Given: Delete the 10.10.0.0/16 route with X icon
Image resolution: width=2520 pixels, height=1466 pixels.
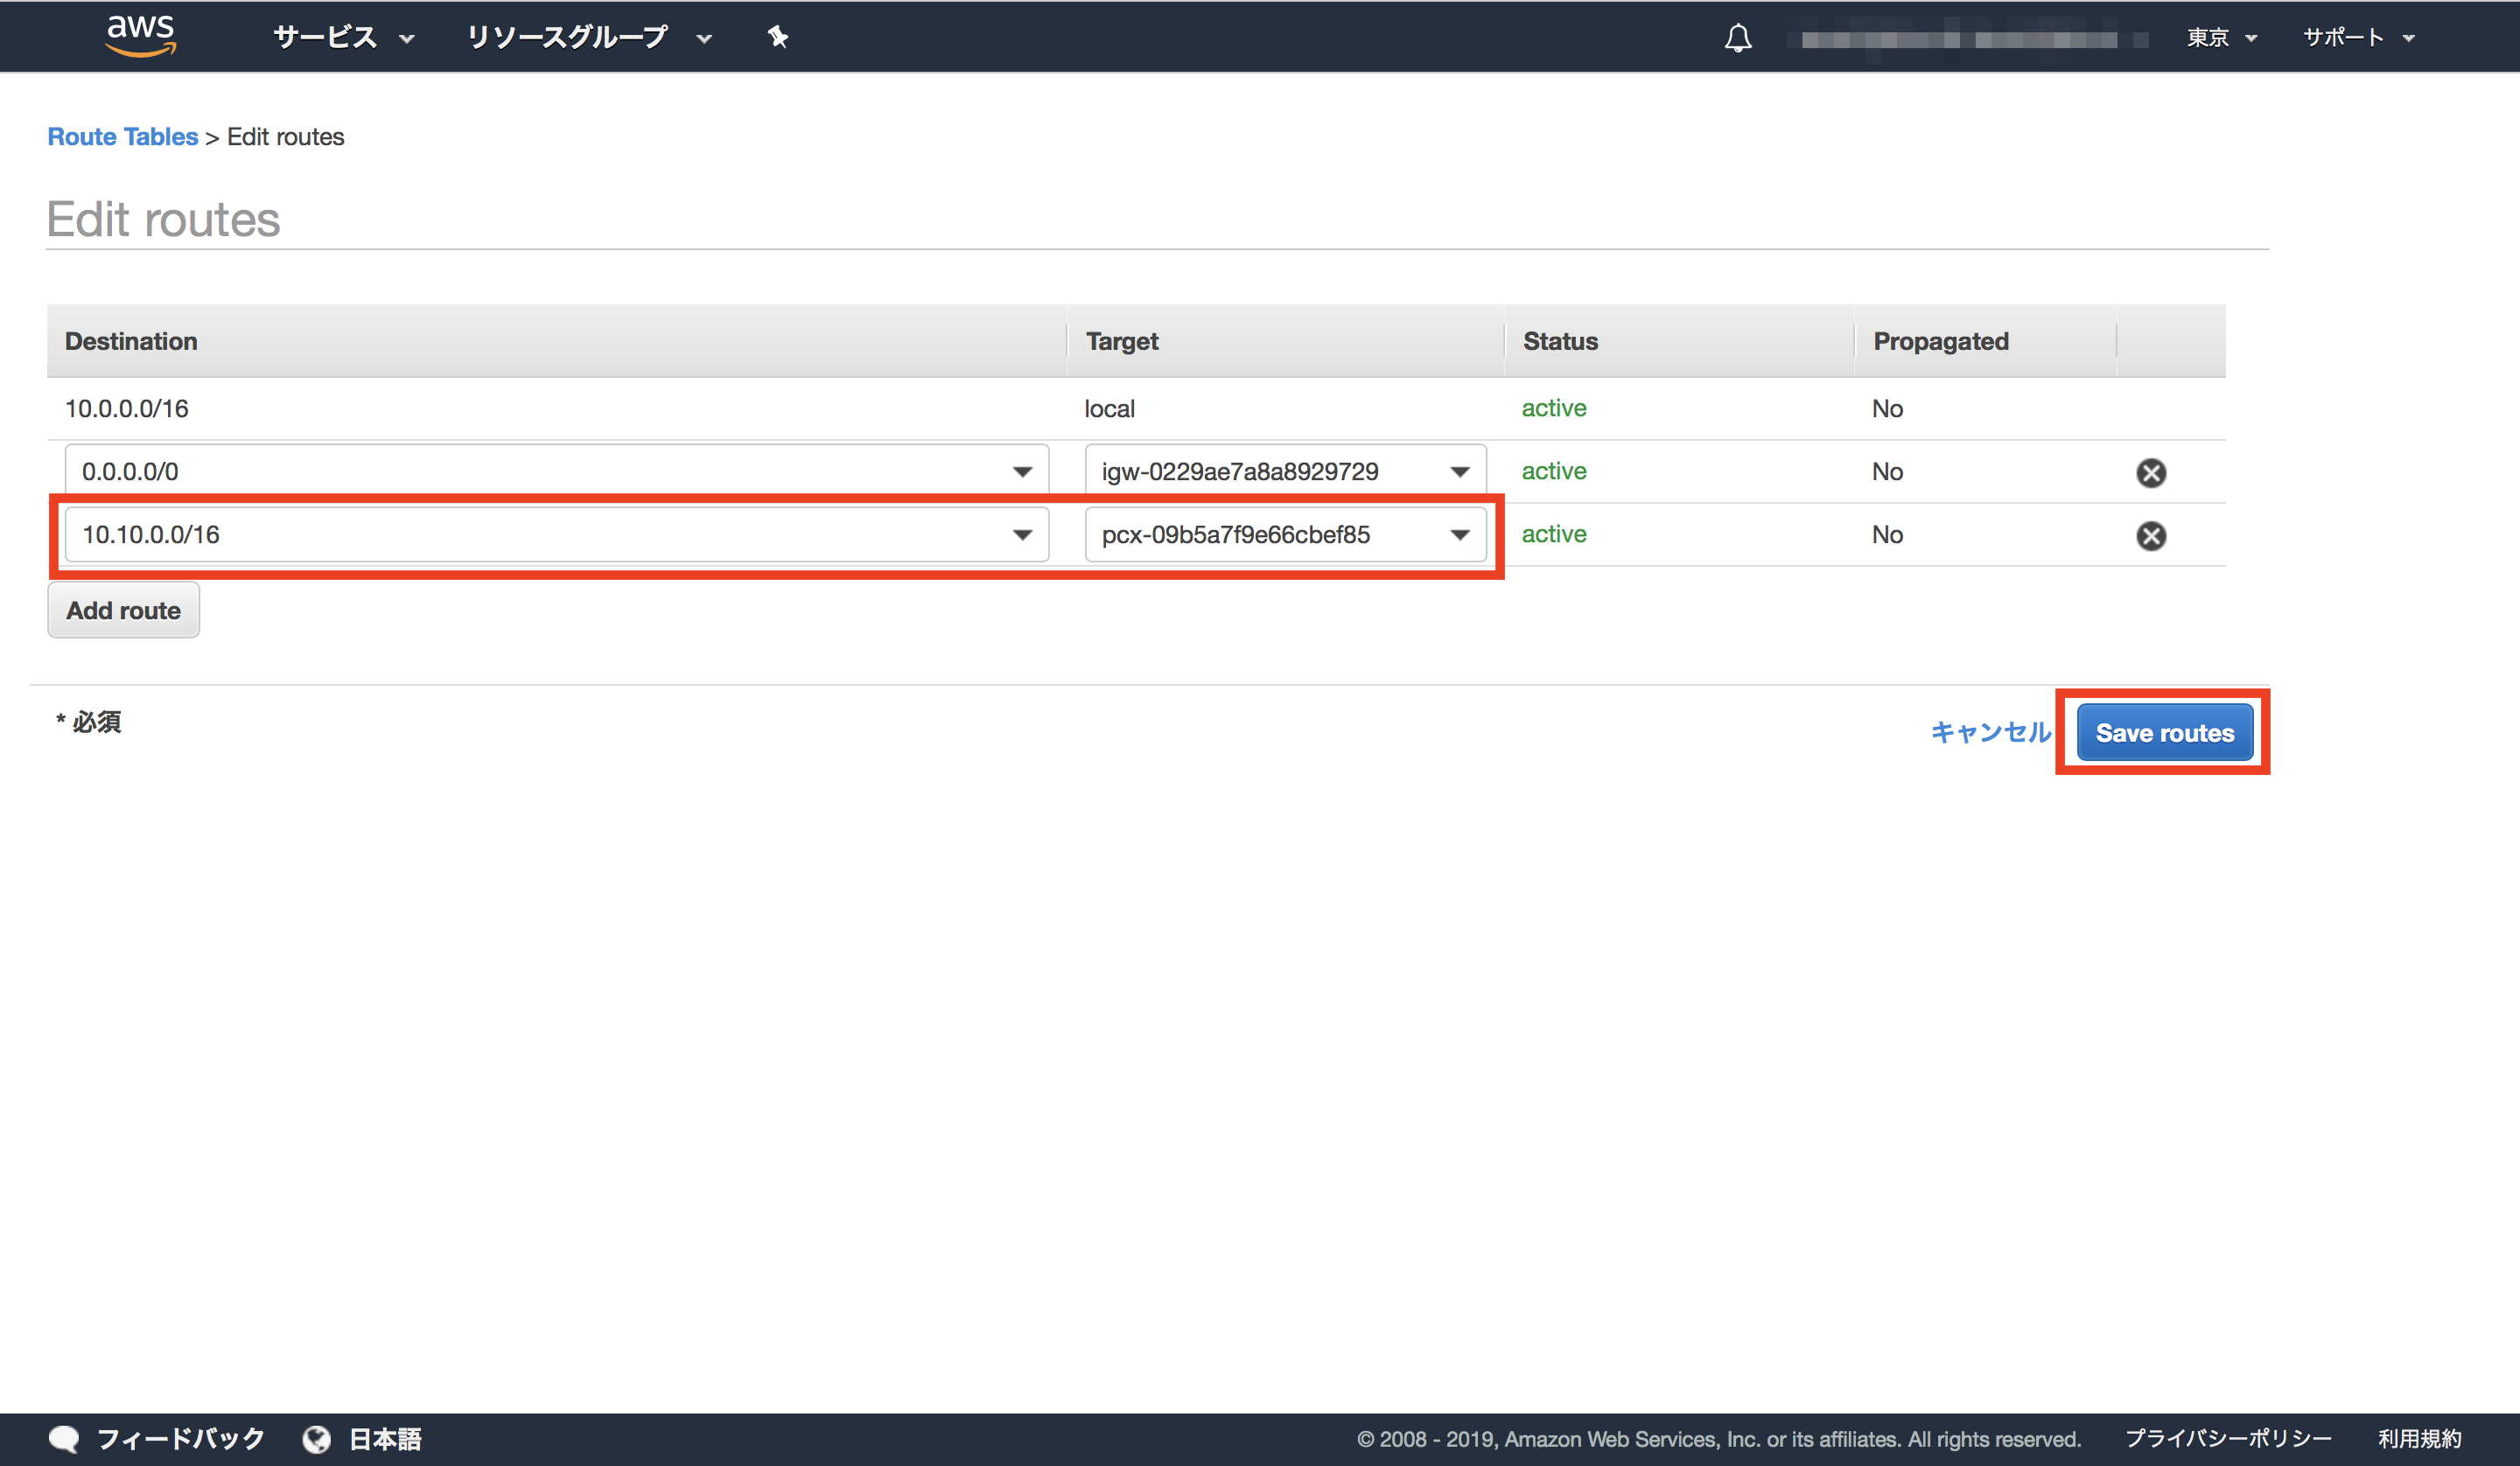Looking at the screenshot, I should (x=2150, y=535).
